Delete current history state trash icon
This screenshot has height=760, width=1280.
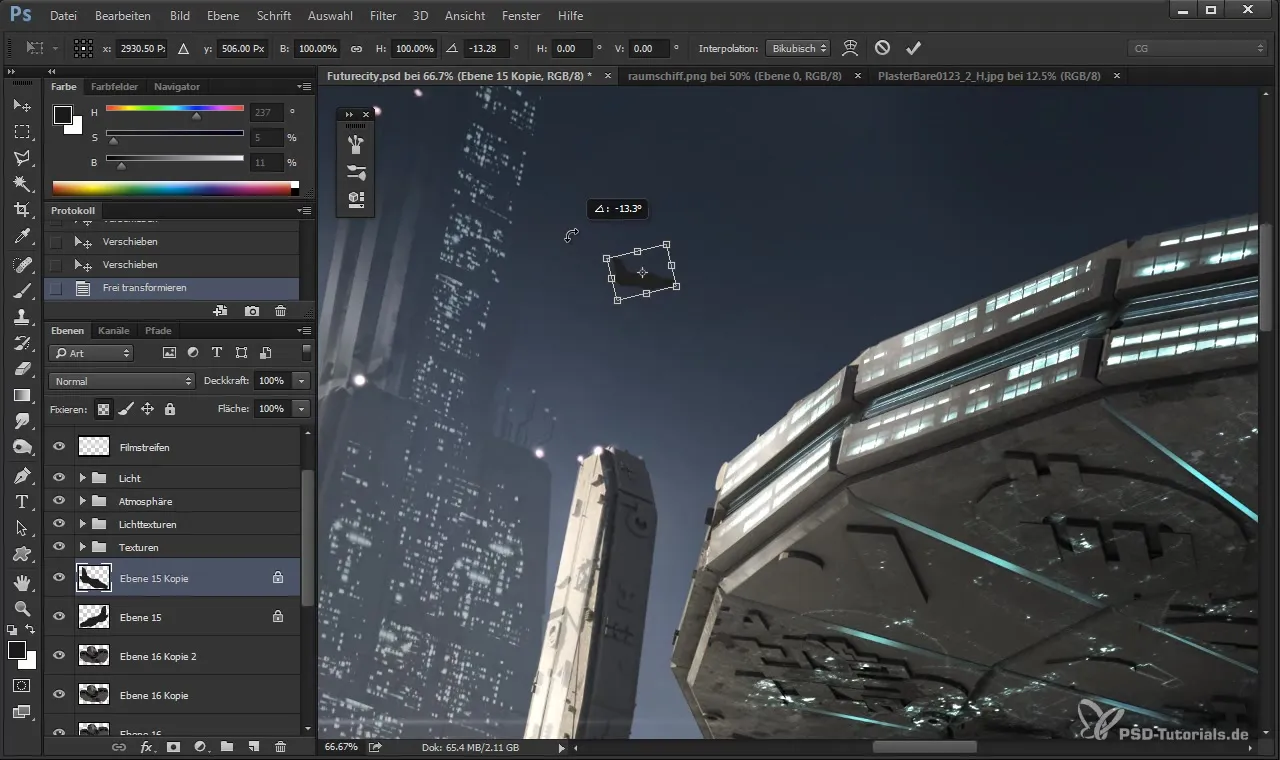[280, 312]
